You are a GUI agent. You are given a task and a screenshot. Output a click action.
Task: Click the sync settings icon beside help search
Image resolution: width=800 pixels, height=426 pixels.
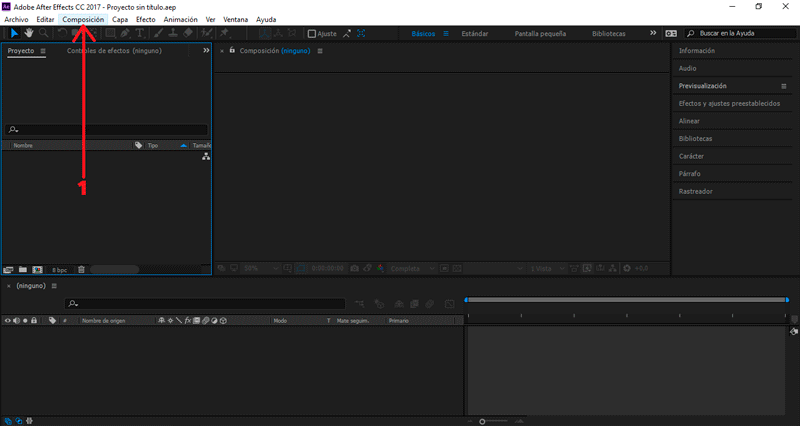point(671,33)
